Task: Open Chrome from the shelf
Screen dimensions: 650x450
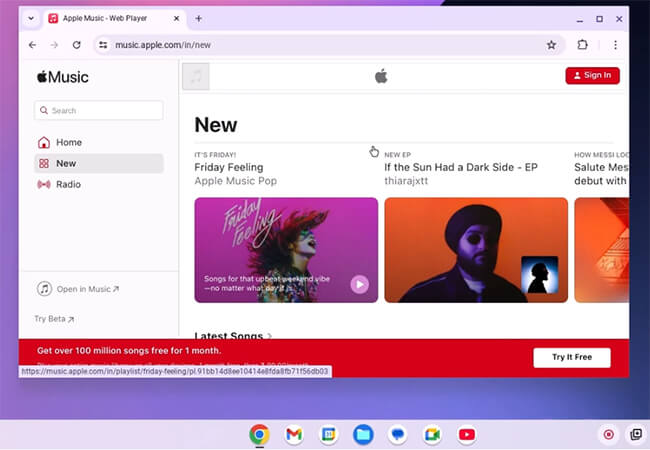Action: pos(260,434)
